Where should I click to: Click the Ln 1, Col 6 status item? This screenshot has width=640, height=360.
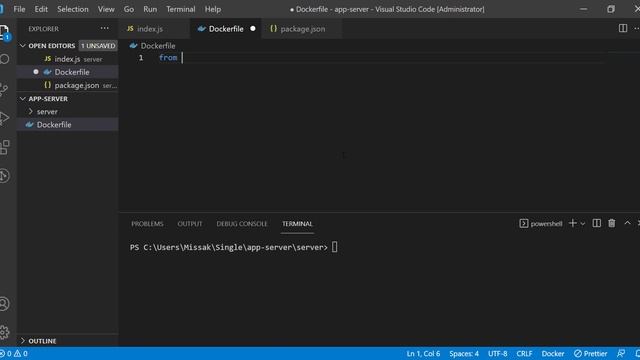coord(423,353)
